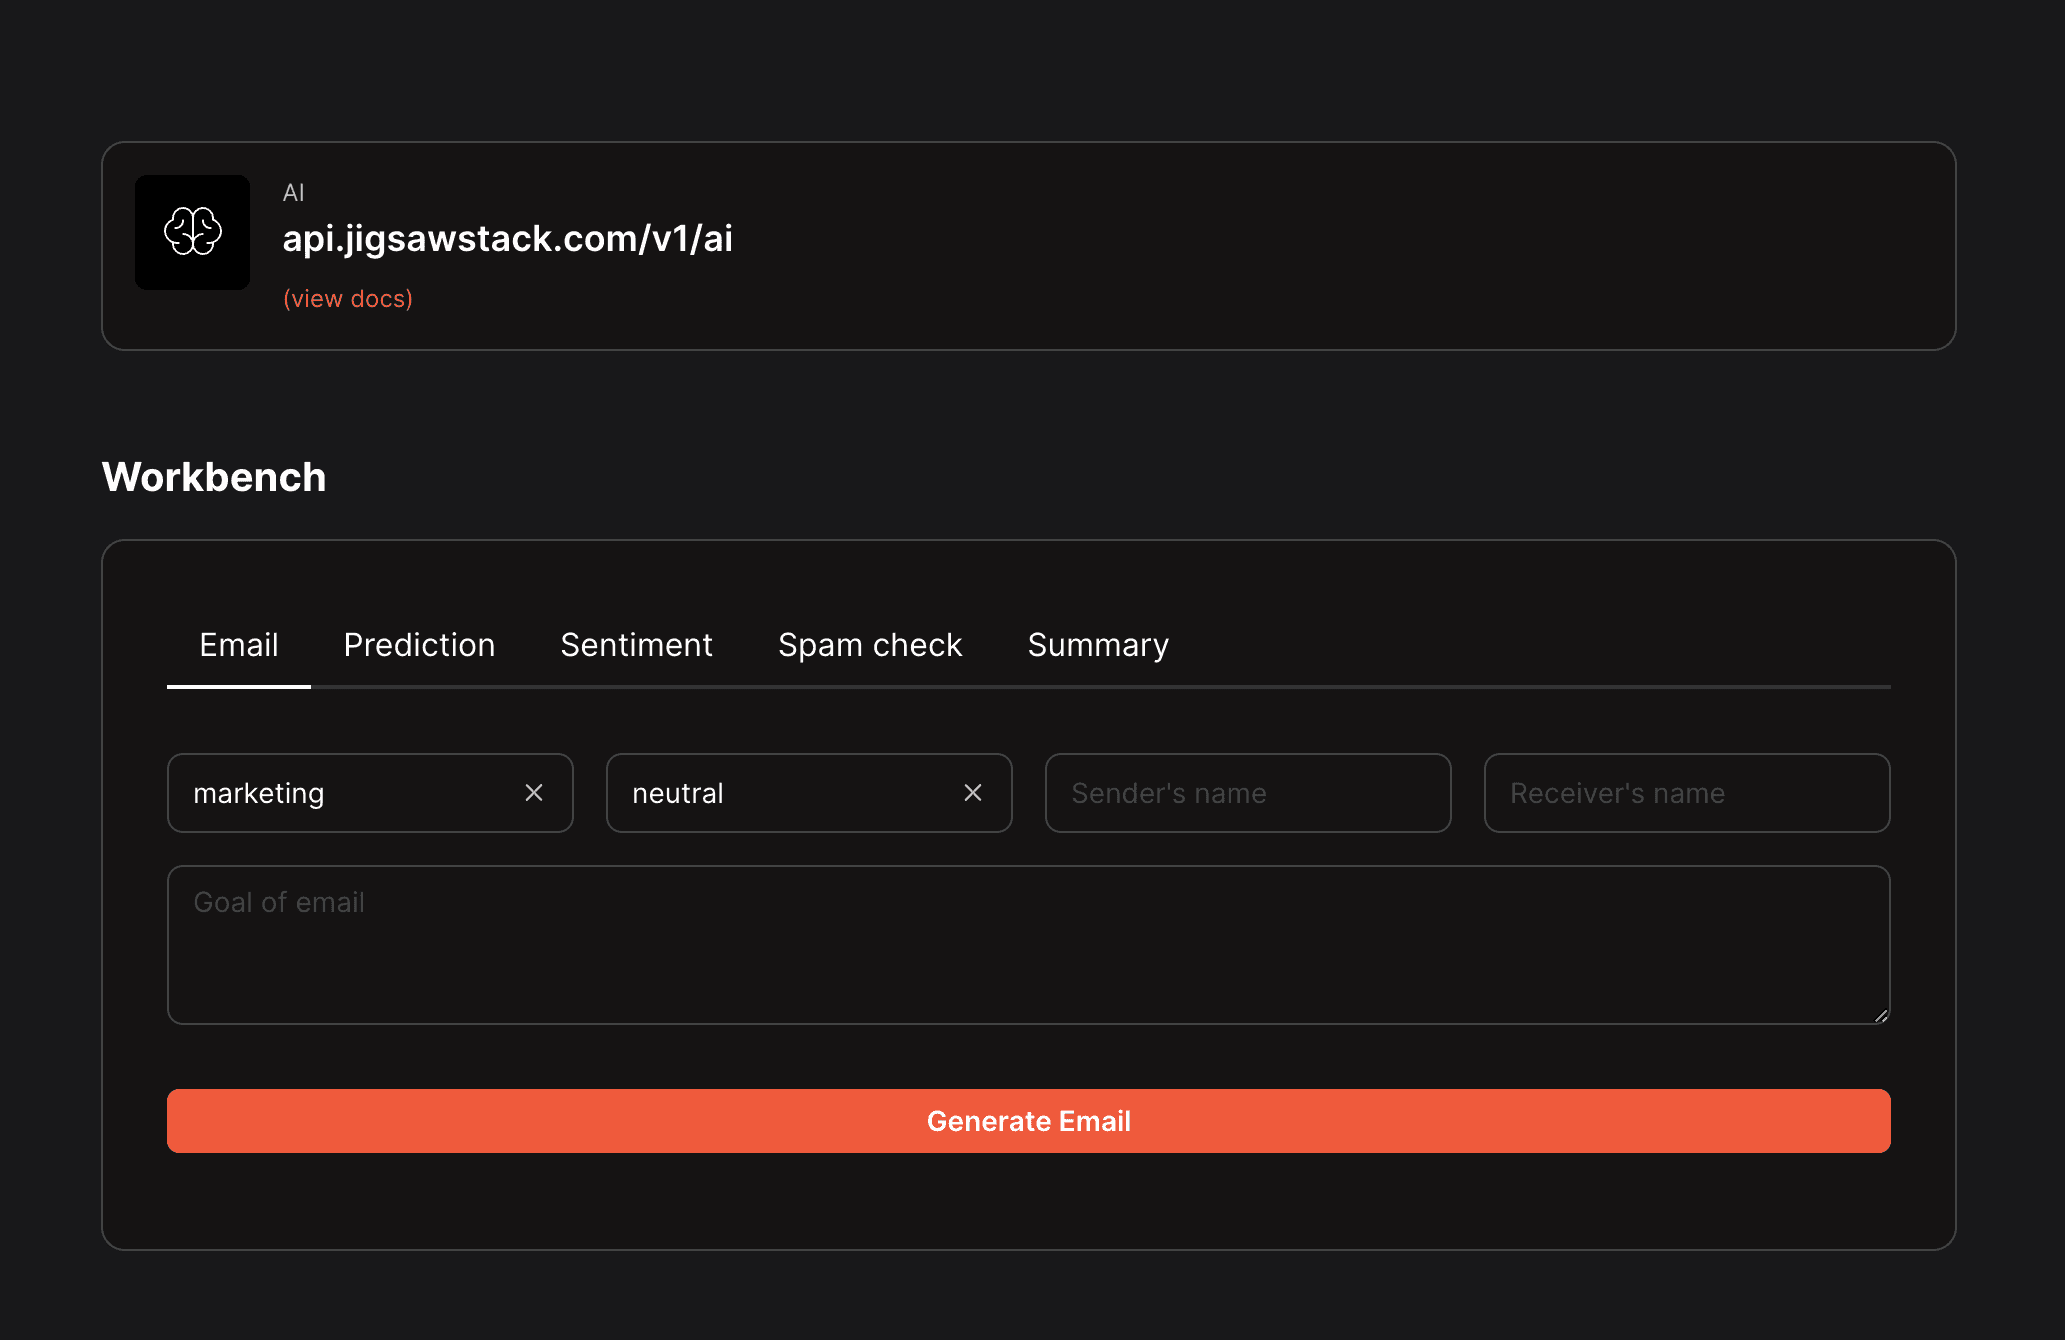
Task: Click inside the neutral text field
Action: [770, 792]
